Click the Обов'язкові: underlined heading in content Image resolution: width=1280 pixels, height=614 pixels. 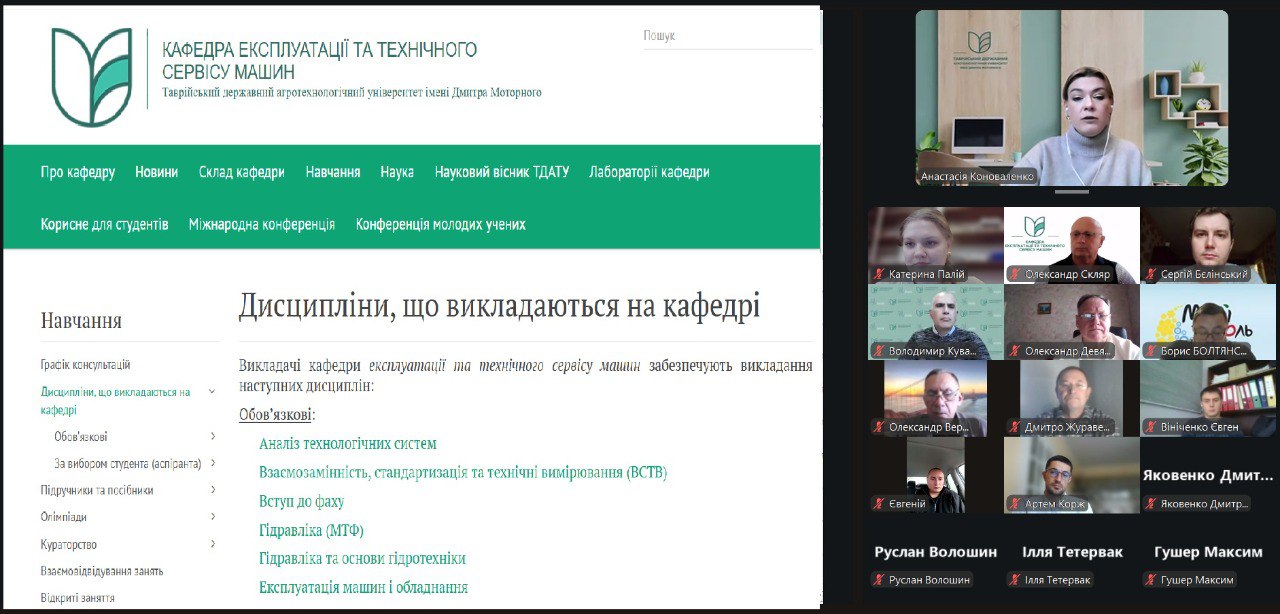click(x=277, y=414)
